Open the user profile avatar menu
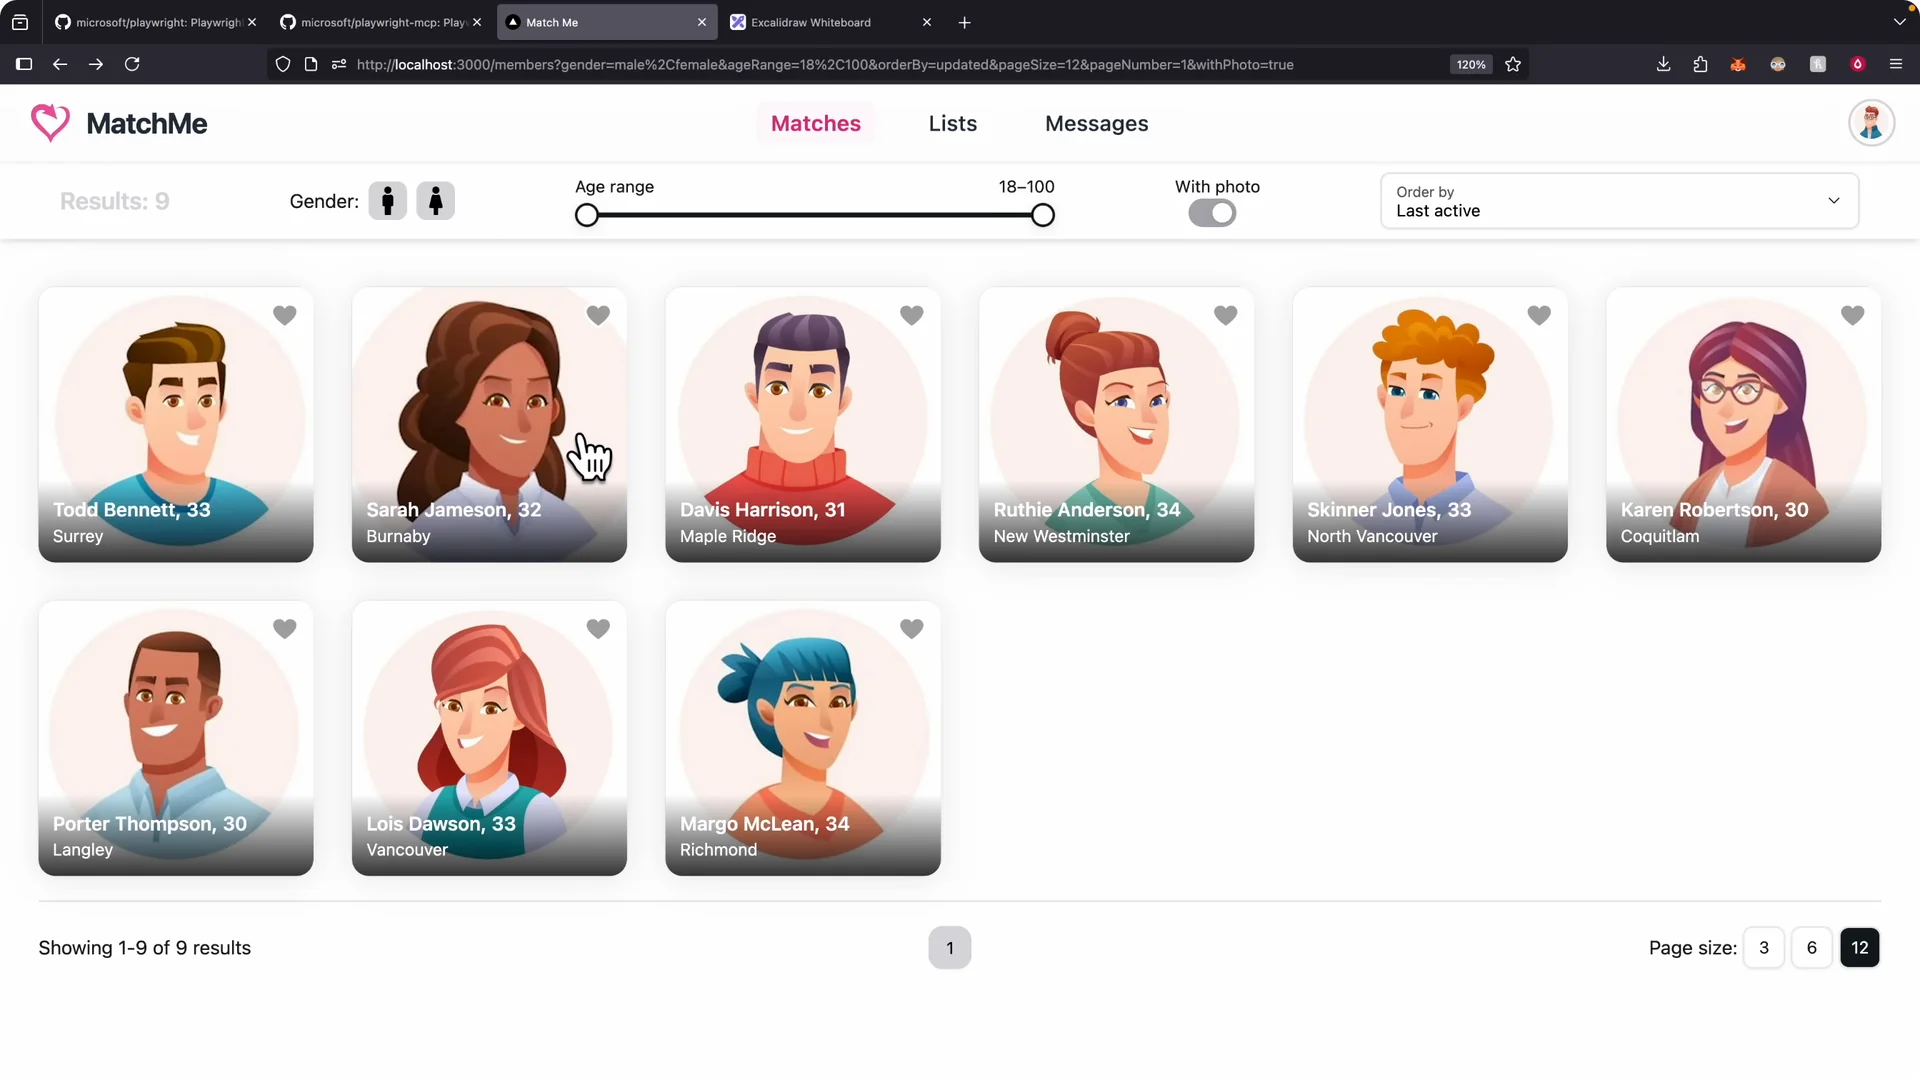Screen dimensions: 1920x1080 point(1871,123)
